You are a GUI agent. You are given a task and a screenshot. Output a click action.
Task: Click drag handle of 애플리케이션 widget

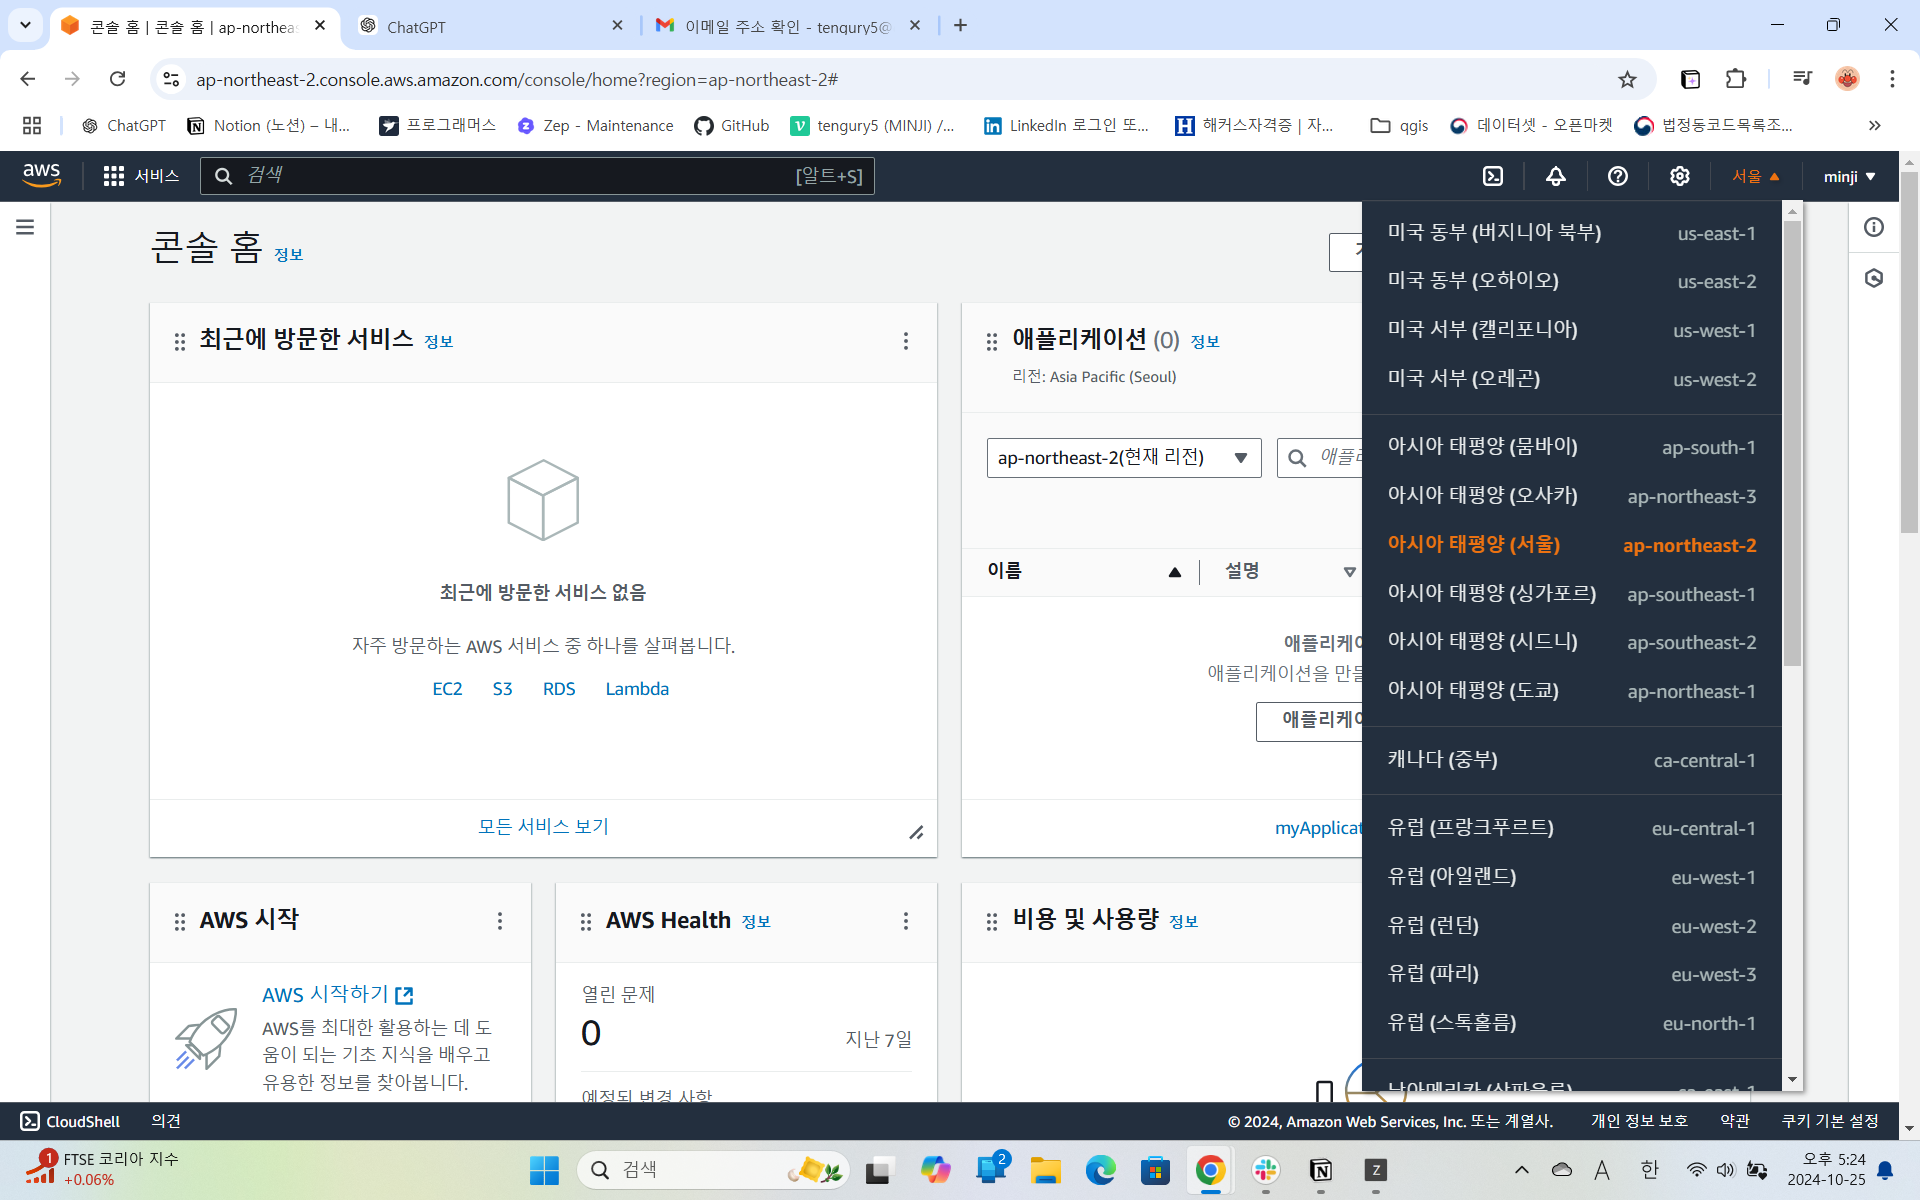point(992,342)
